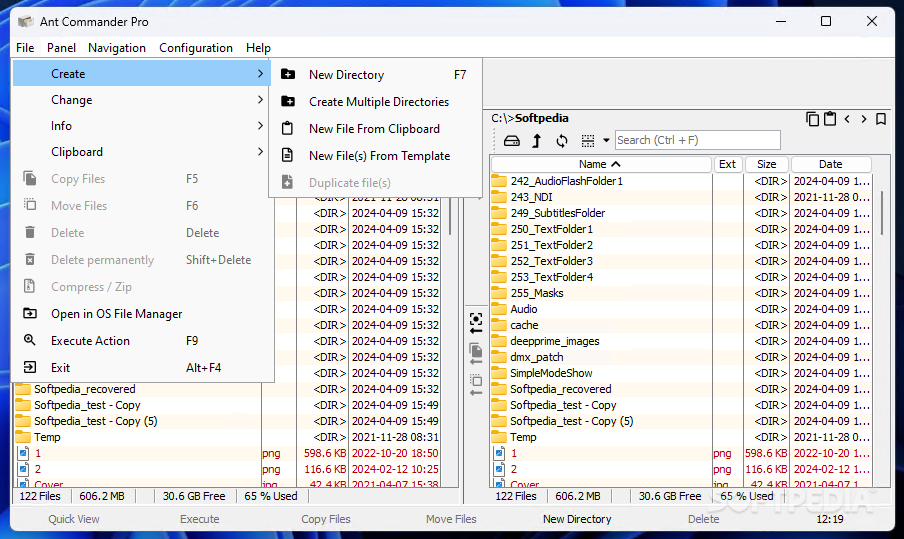This screenshot has width=904, height=539.
Task: Expand the Clipboard submenu
Action: pyautogui.click(x=260, y=152)
